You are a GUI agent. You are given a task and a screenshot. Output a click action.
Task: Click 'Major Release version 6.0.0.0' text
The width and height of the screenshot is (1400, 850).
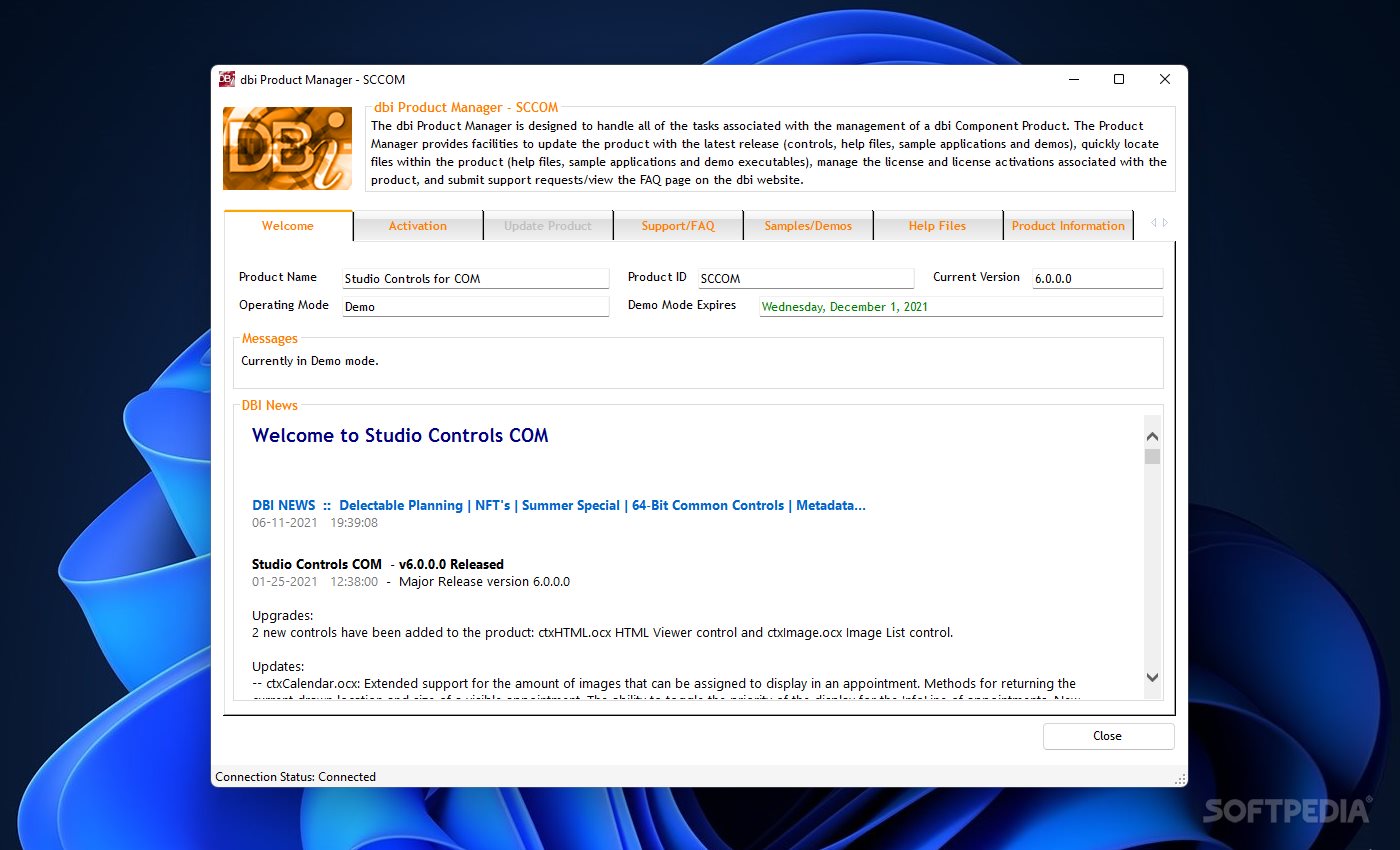click(484, 581)
